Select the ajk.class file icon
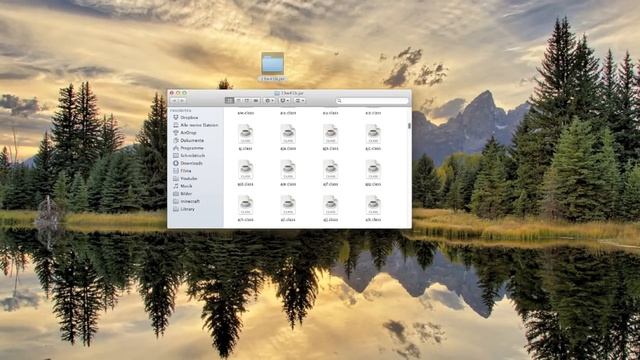Image resolution: width=640 pixels, height=360 pixels. point(373,205)
